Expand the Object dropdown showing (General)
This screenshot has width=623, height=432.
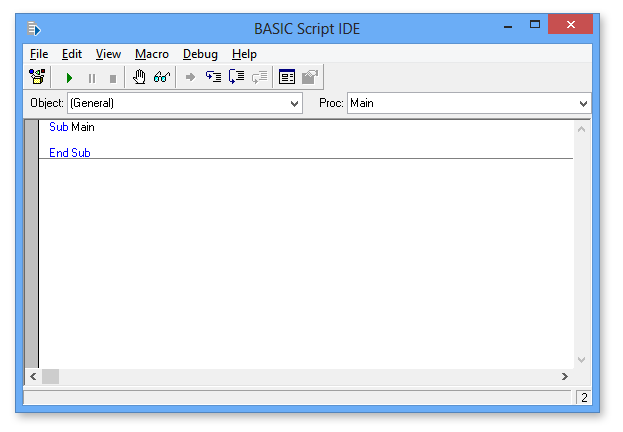coord(294,103)
